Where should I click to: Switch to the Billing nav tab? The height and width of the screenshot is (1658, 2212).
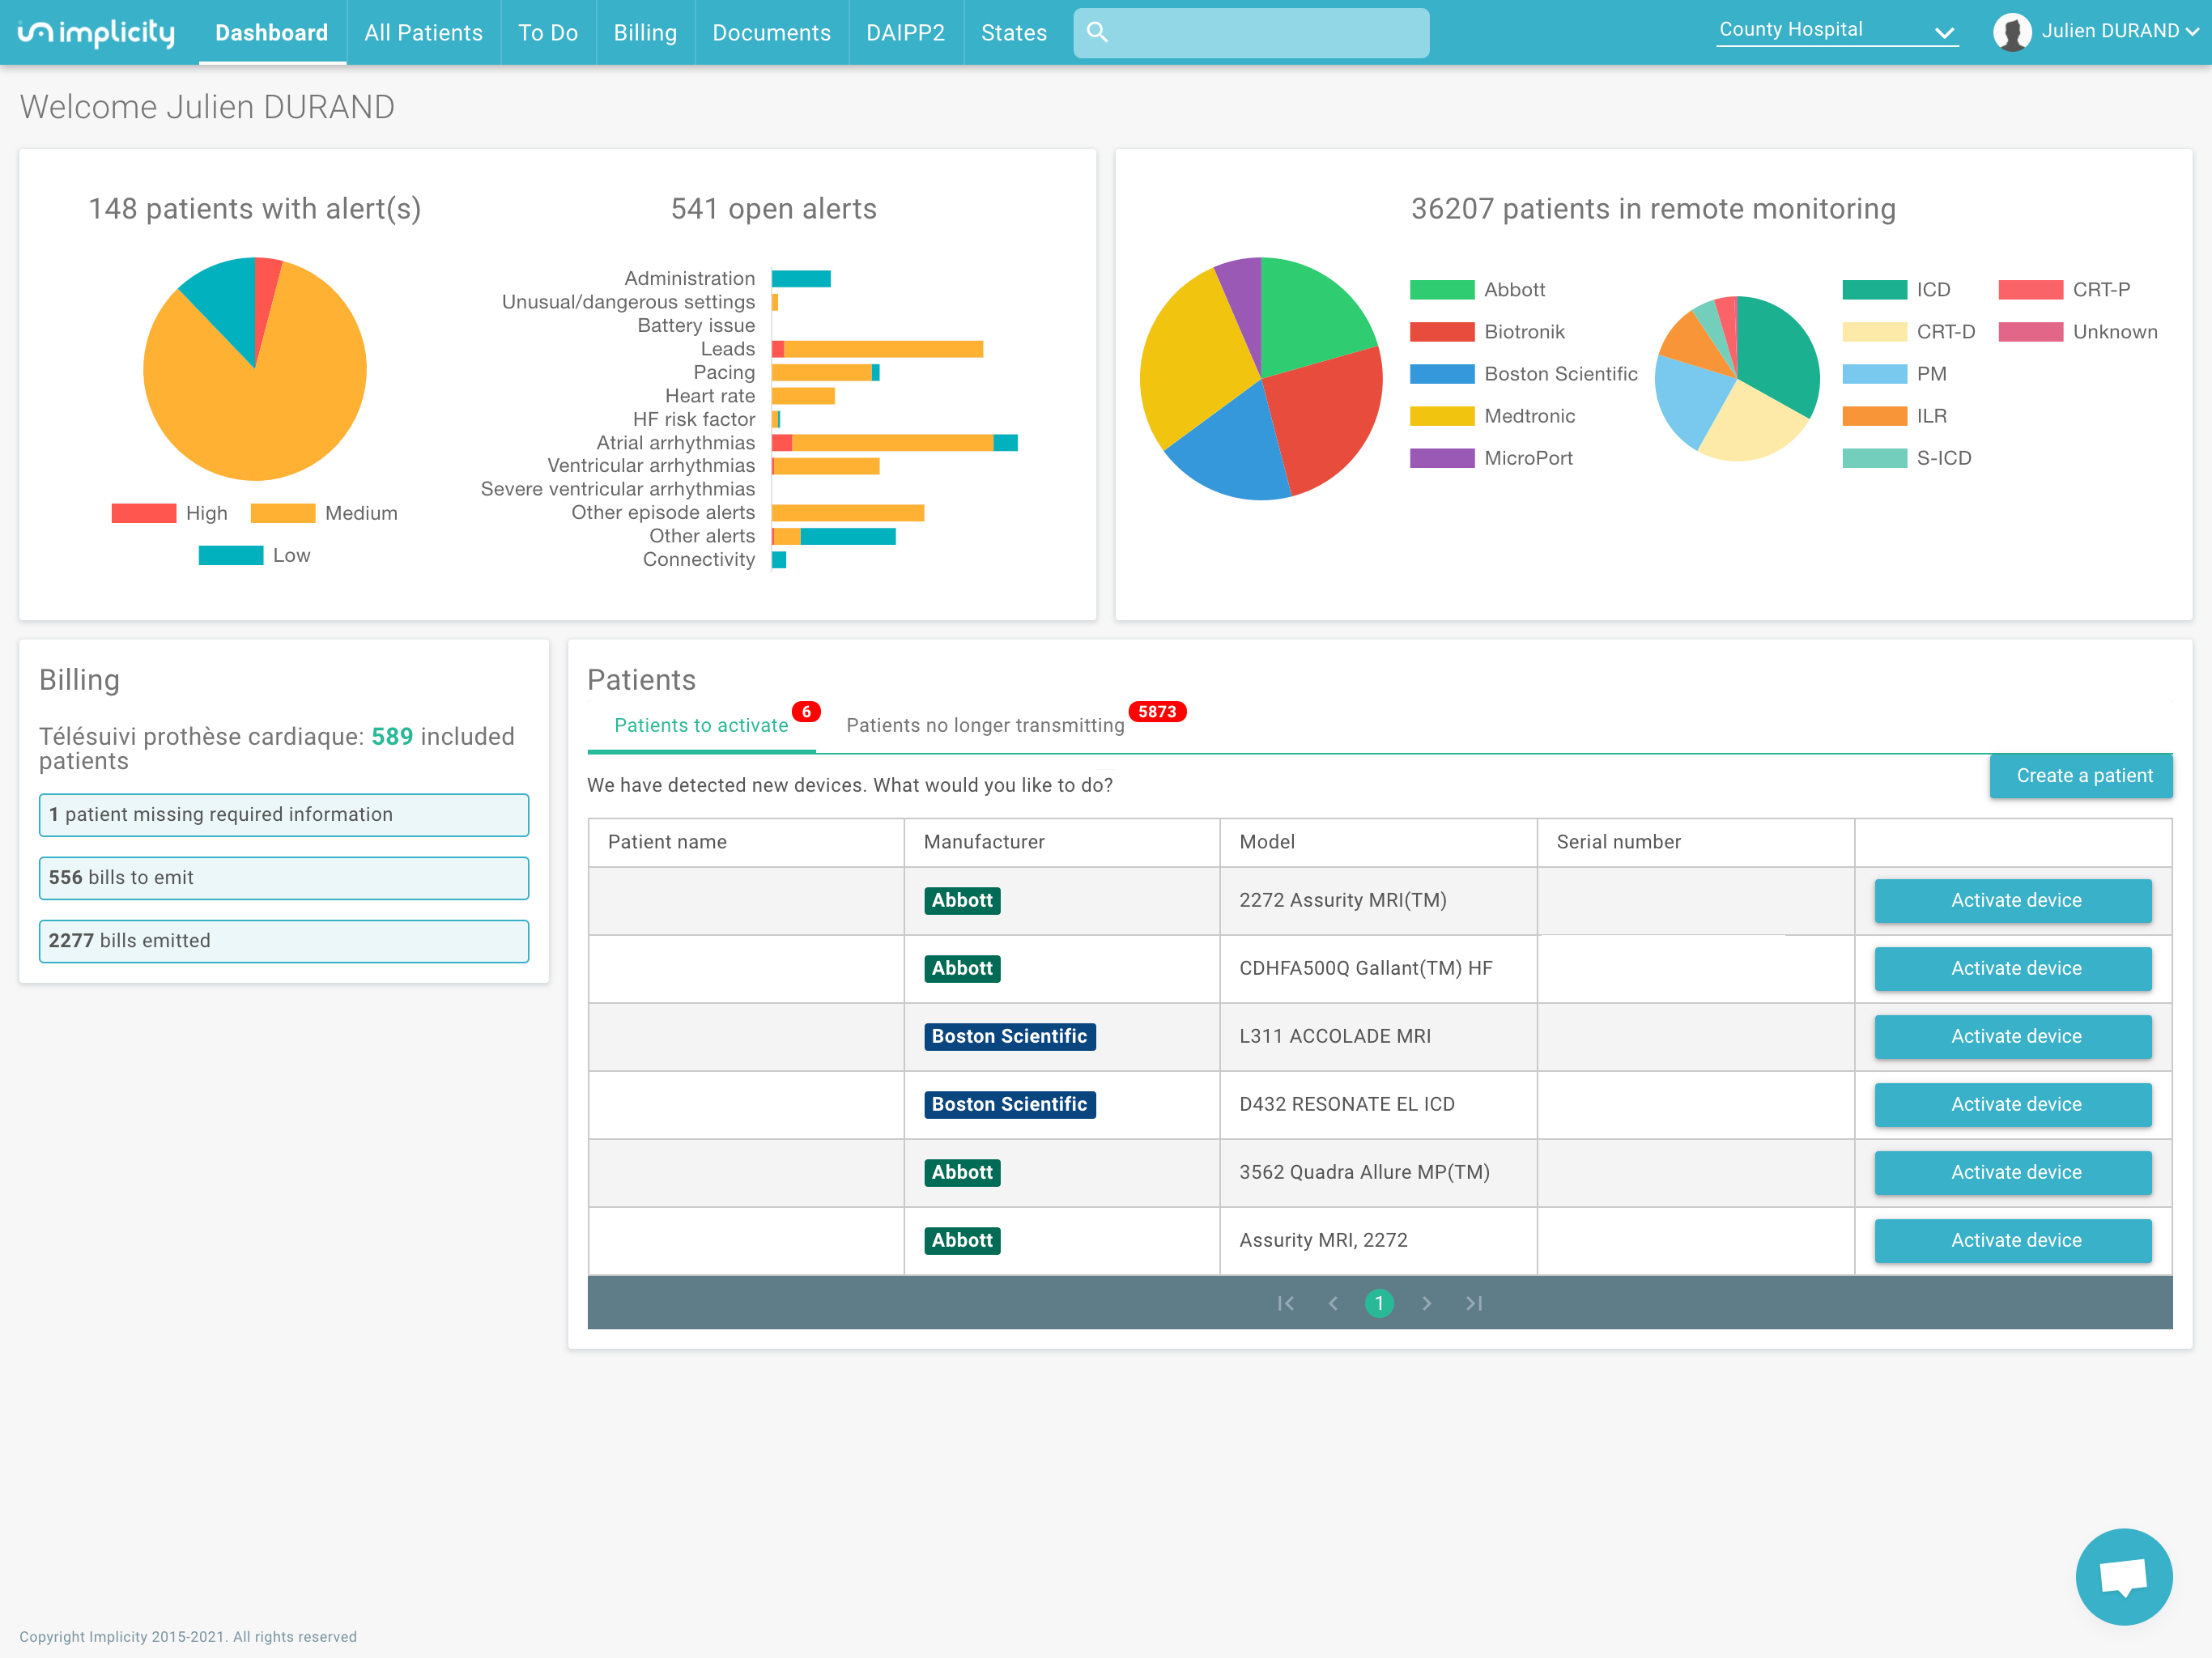(x=645, y=33)
